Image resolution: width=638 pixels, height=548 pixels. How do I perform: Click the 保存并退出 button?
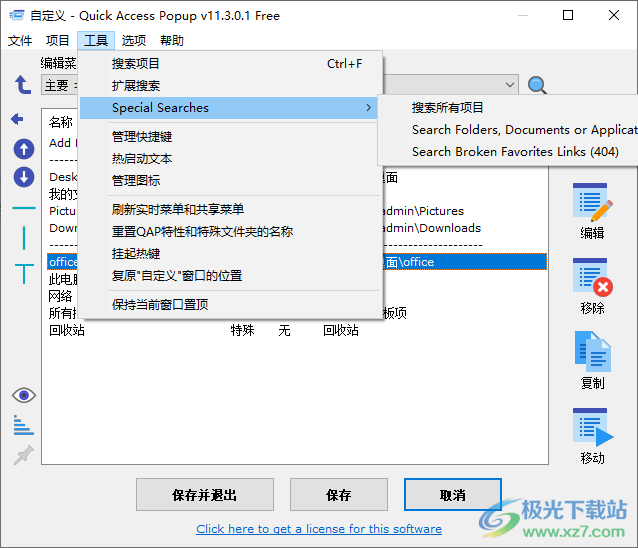pos(205,495)
